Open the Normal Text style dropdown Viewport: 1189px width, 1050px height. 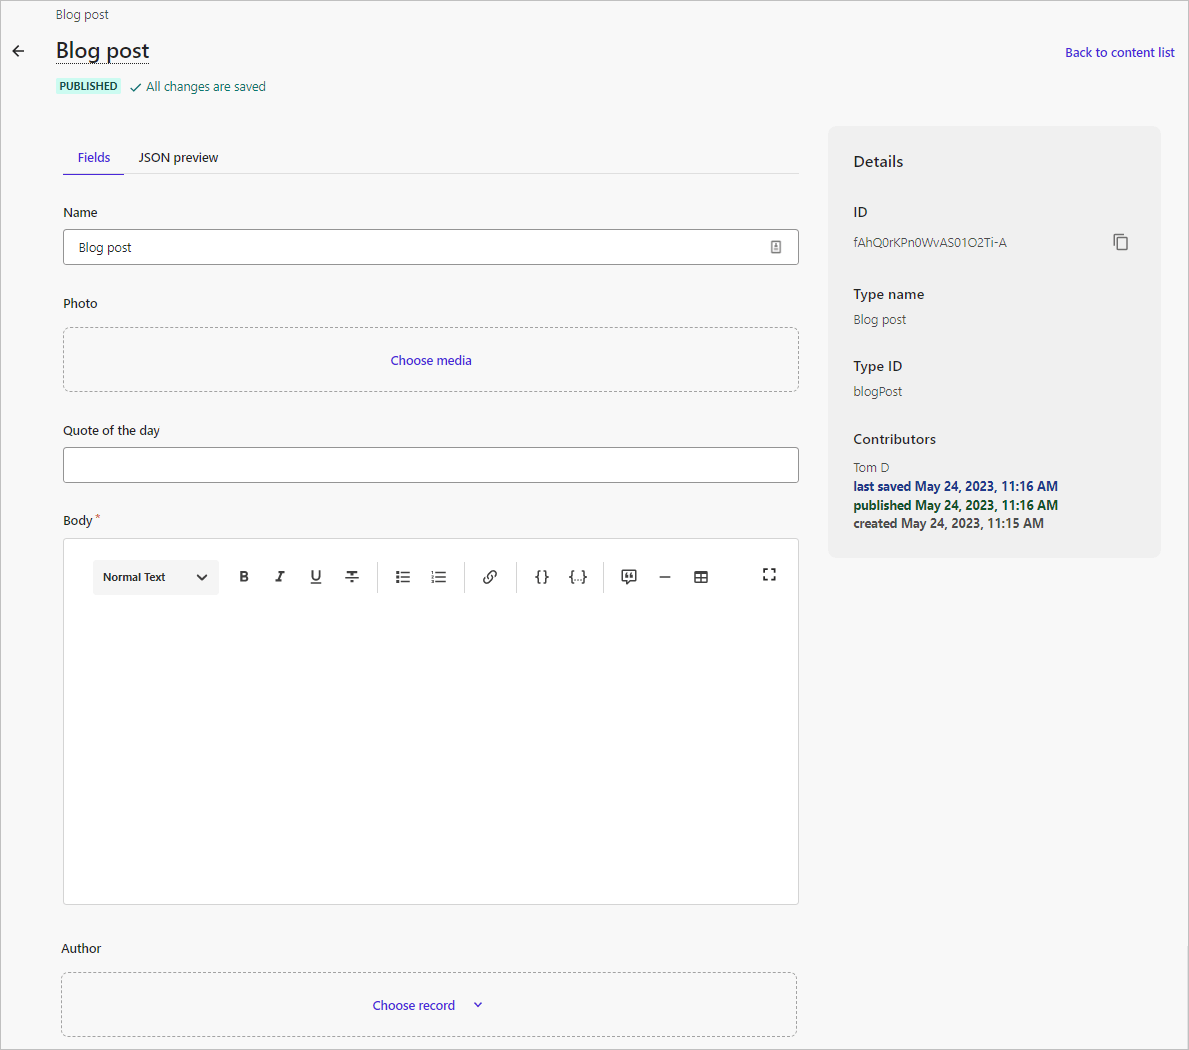155,577
